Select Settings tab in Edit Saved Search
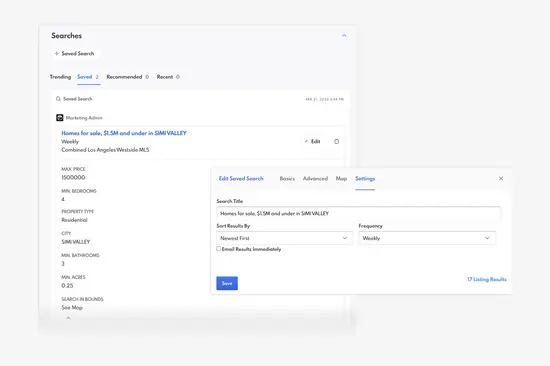 click(x=365, y=179)
